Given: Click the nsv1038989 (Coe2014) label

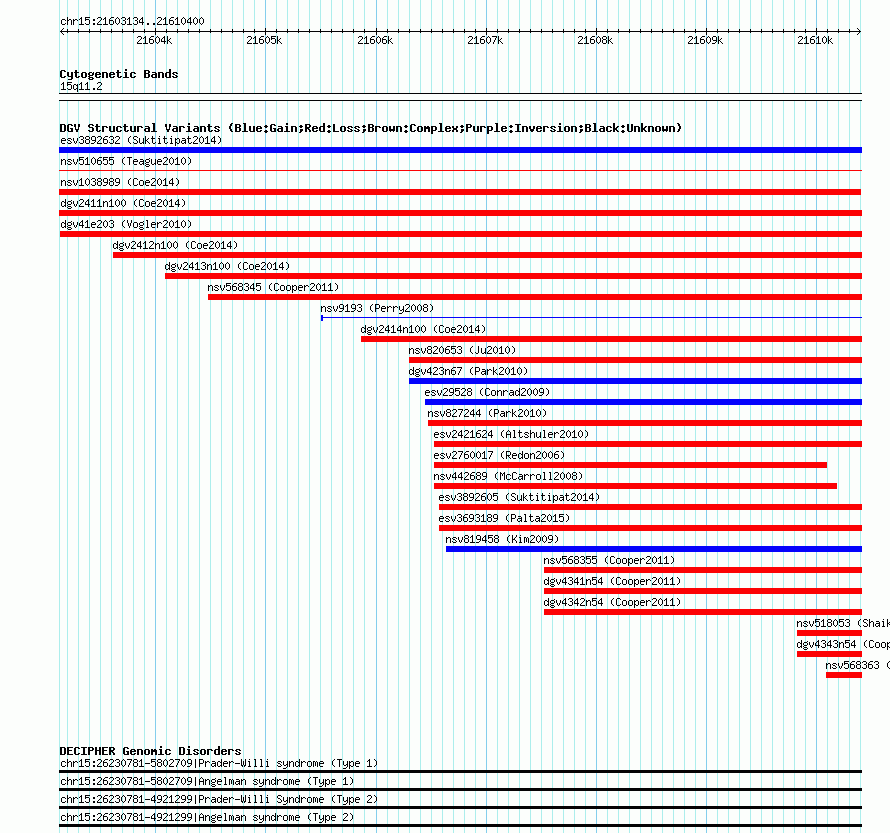Looking at the screenshot, I should [x=120, y=182].
